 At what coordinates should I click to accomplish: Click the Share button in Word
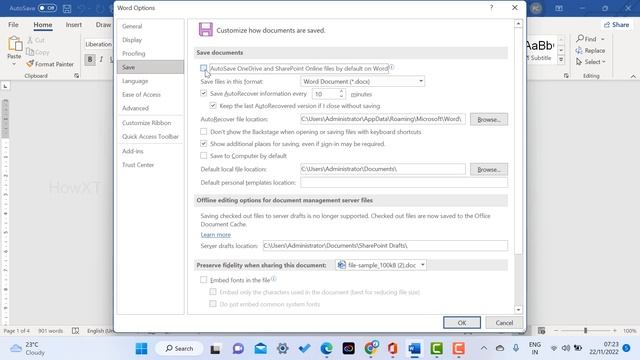pos(616,25)
